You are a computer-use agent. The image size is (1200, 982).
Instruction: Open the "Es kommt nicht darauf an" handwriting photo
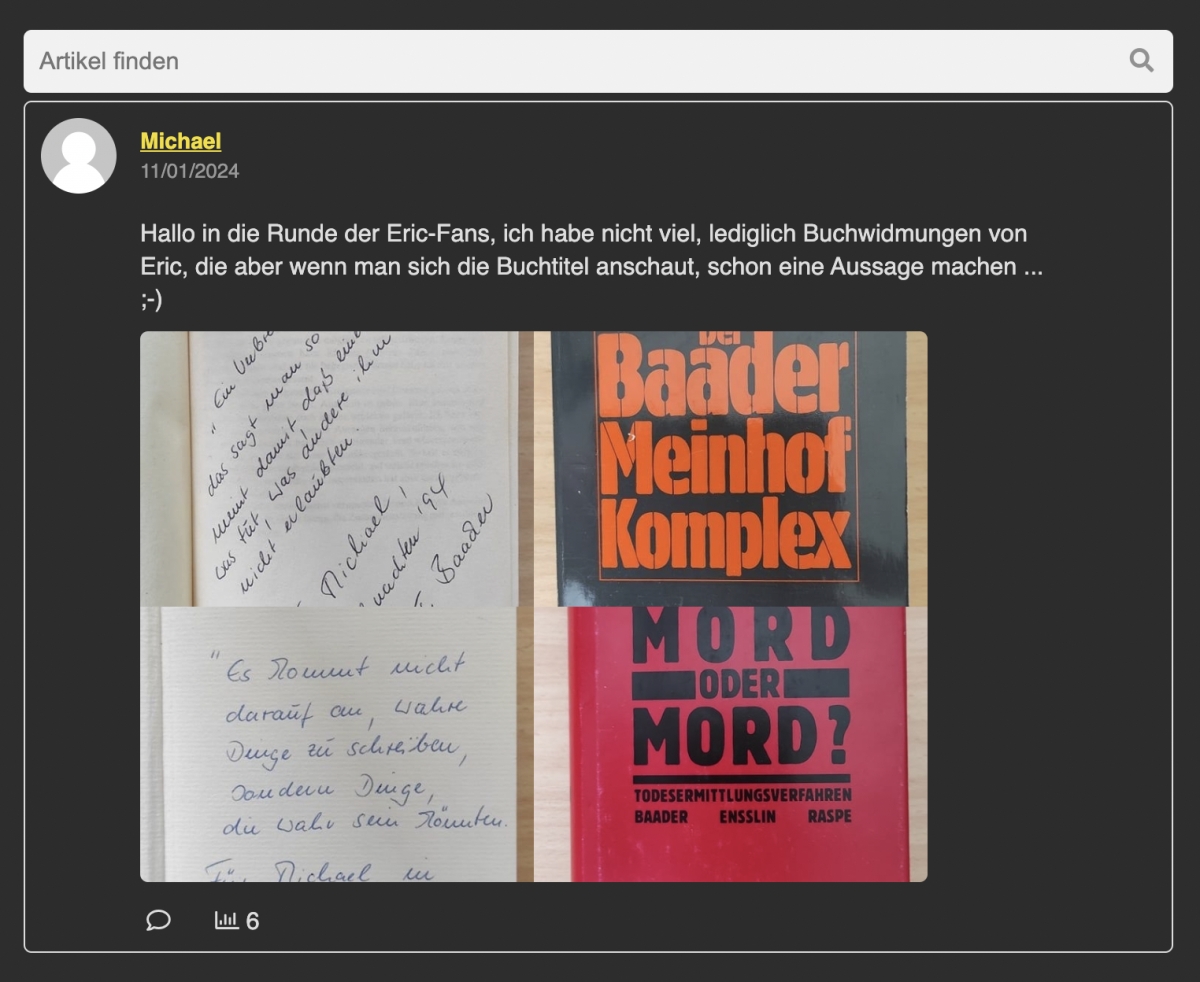click(x=330, y=744)
